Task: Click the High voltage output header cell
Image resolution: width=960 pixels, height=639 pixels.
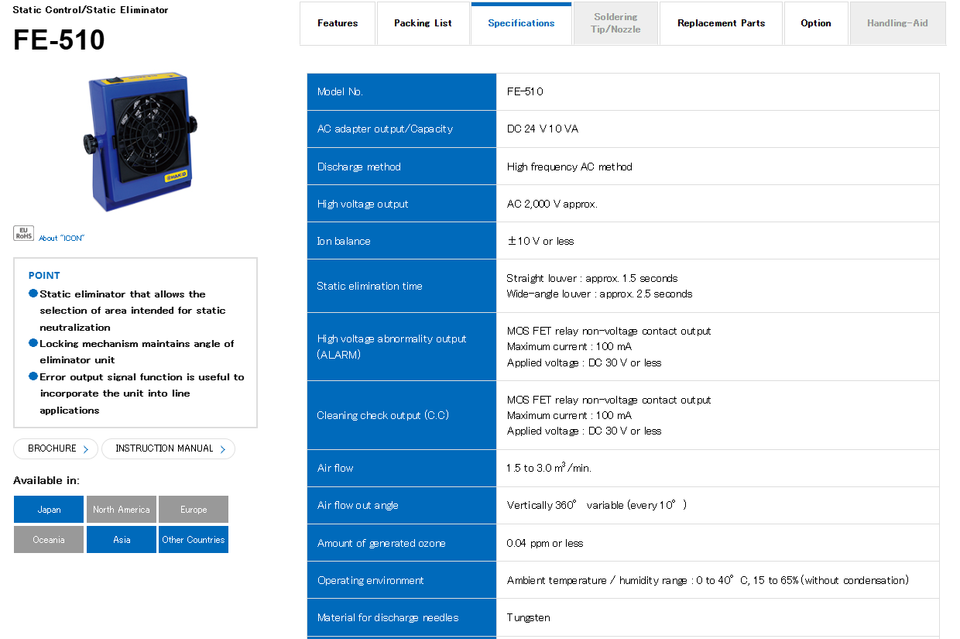Action: coord(402,204)
